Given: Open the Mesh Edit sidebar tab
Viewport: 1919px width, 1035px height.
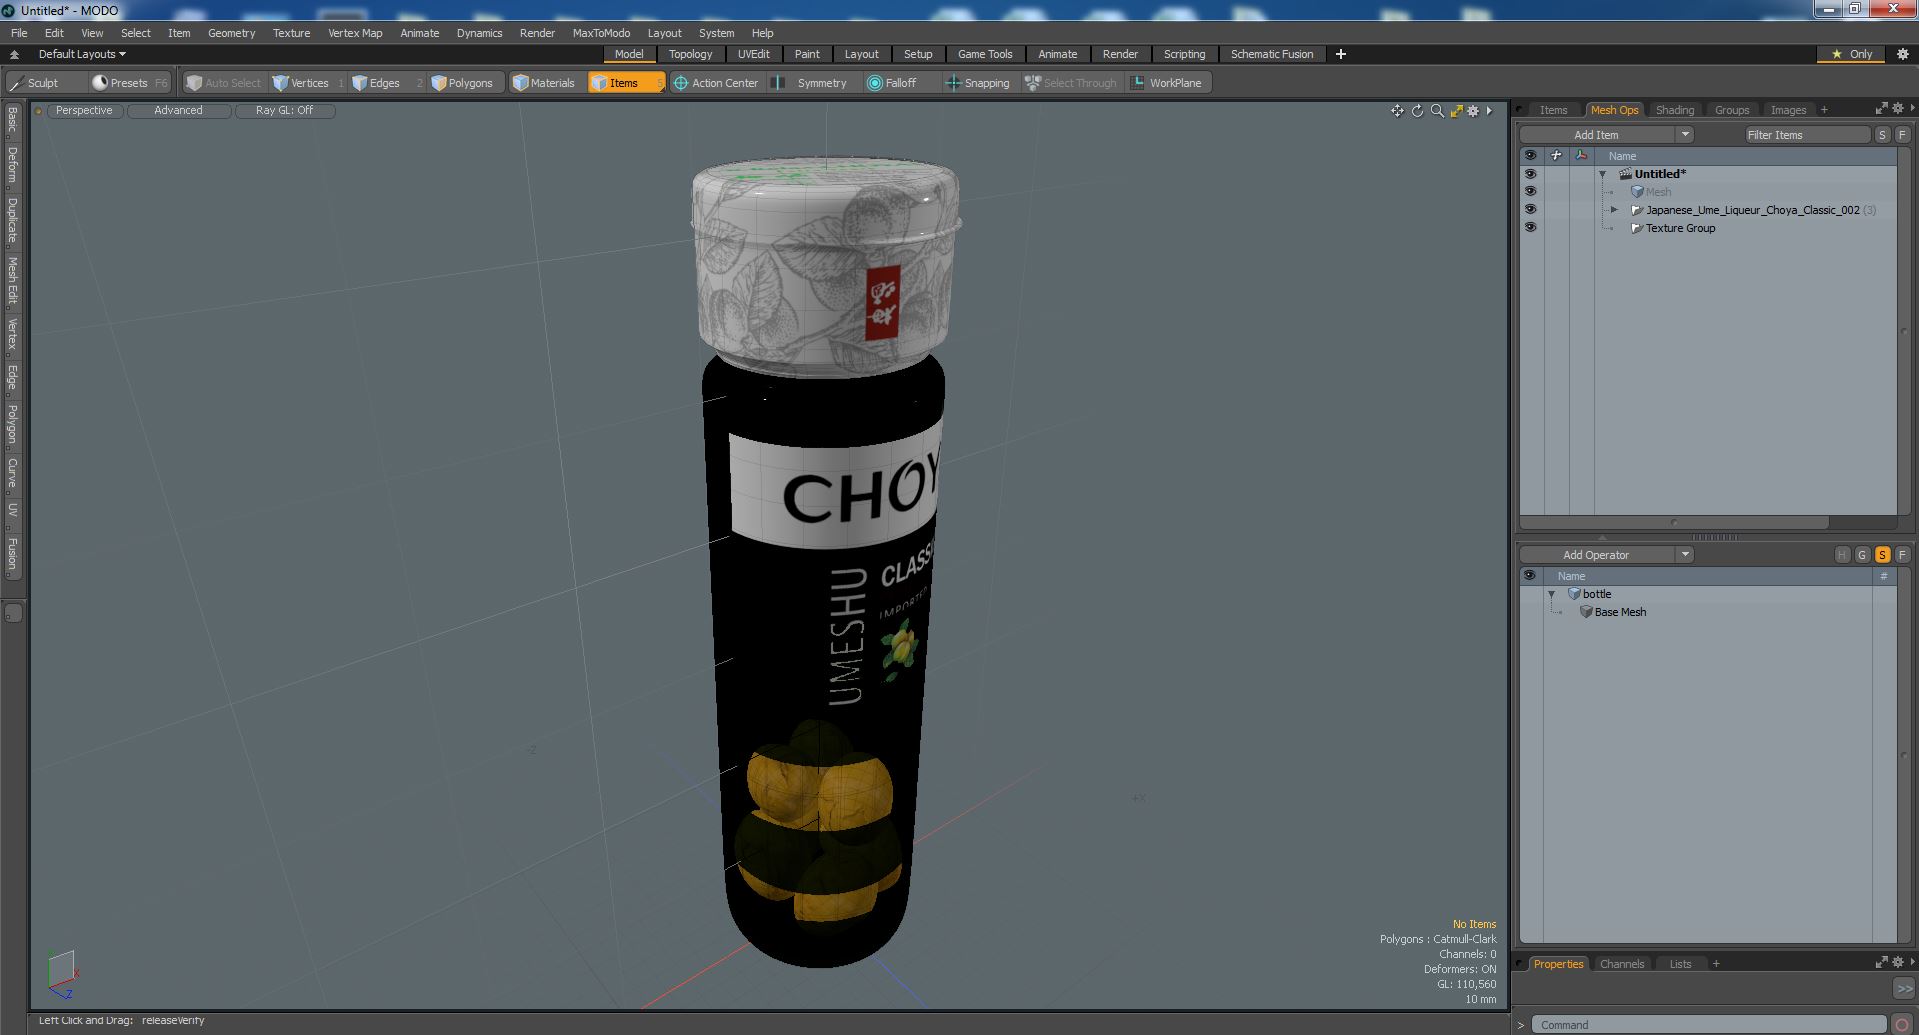Looking at the screenshot, I should point(13,281).
